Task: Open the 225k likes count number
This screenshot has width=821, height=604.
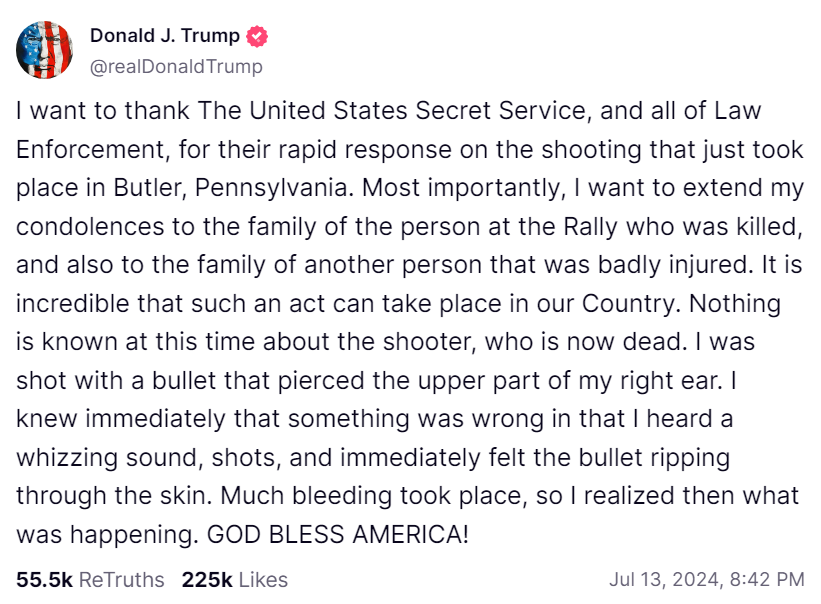Action: click(207, 579)
